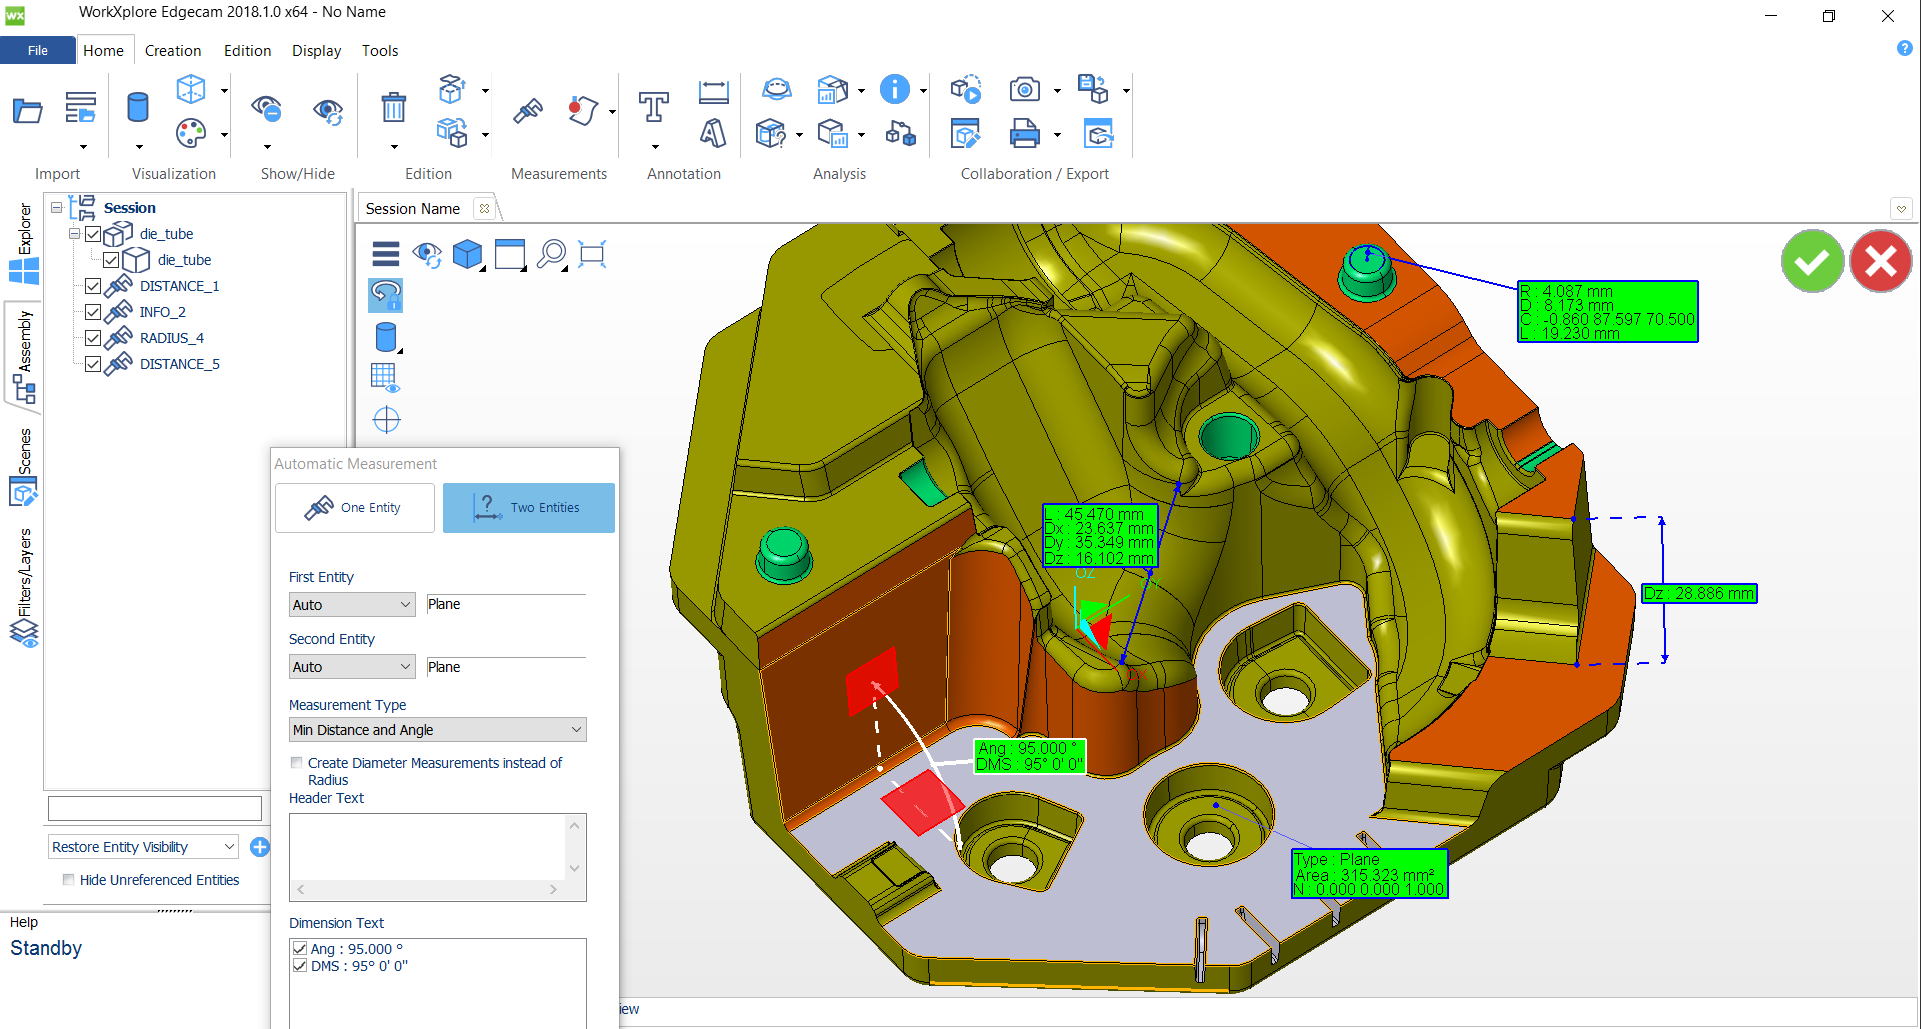1921x1029 pixels.
Task: Check Create Diameter Measurements instead of Radius
Action: (296, 763)
